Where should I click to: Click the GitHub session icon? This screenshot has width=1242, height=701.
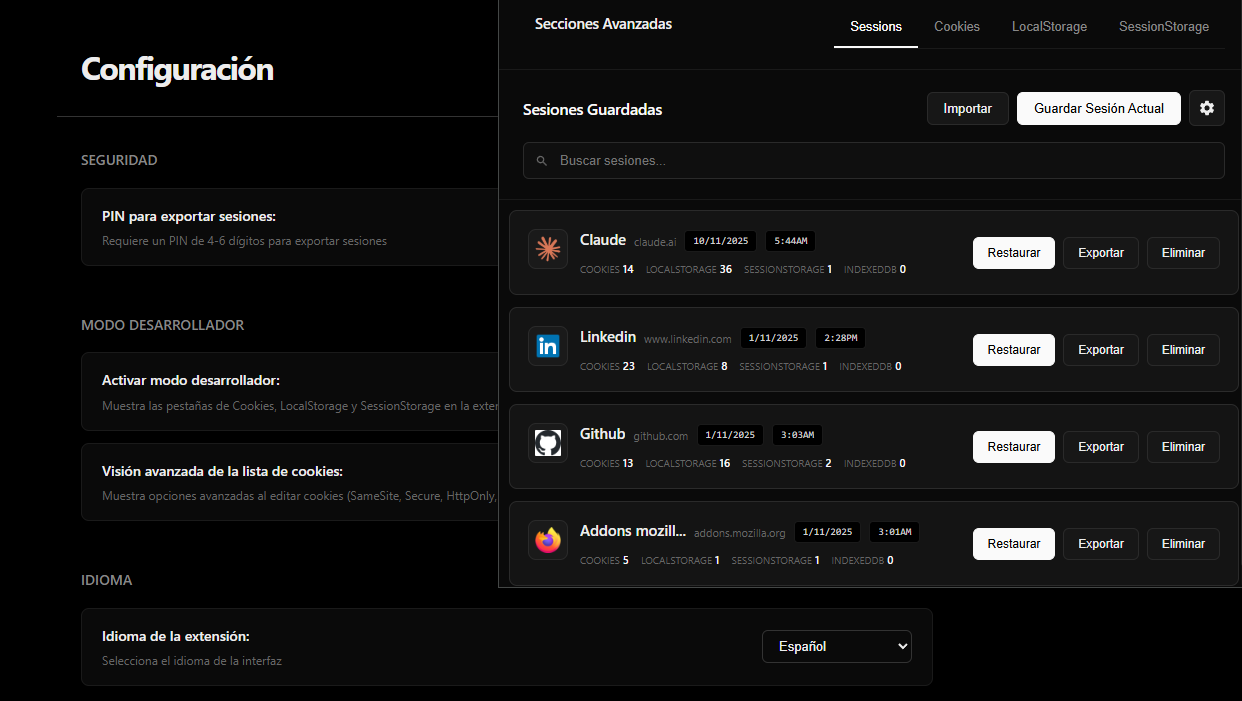[548, 443]
